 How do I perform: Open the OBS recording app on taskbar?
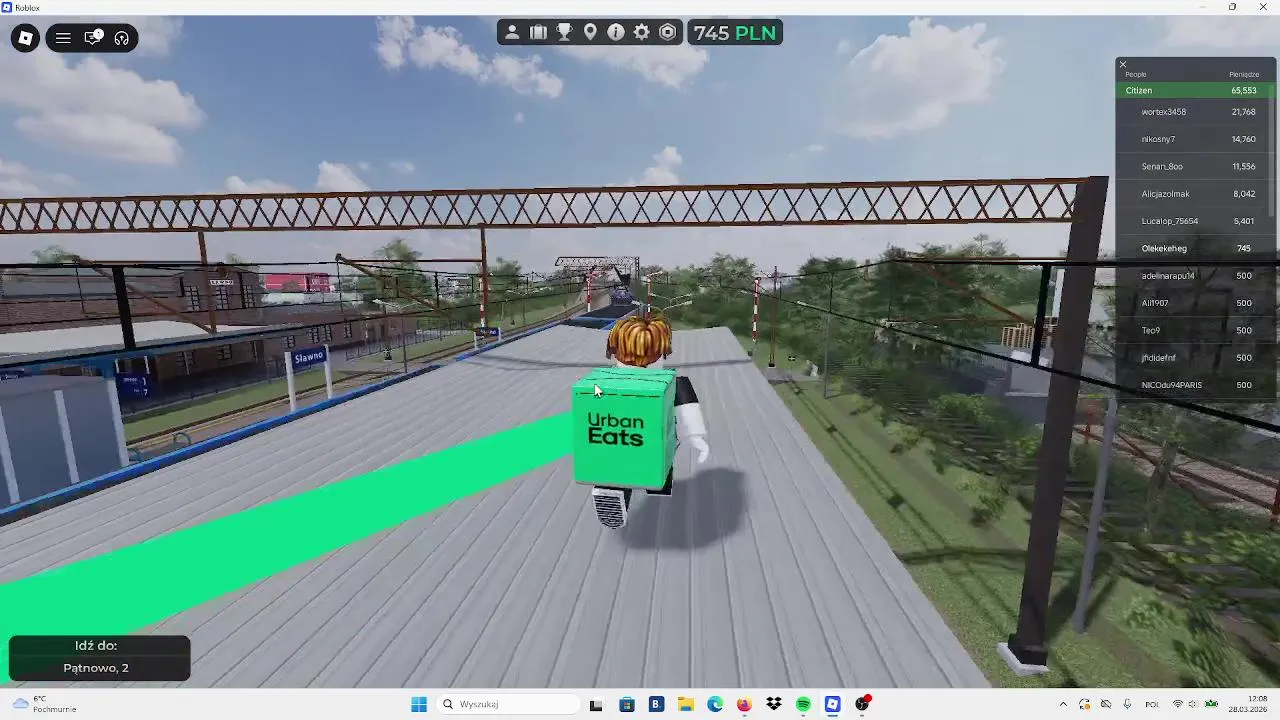click(863, 704)
